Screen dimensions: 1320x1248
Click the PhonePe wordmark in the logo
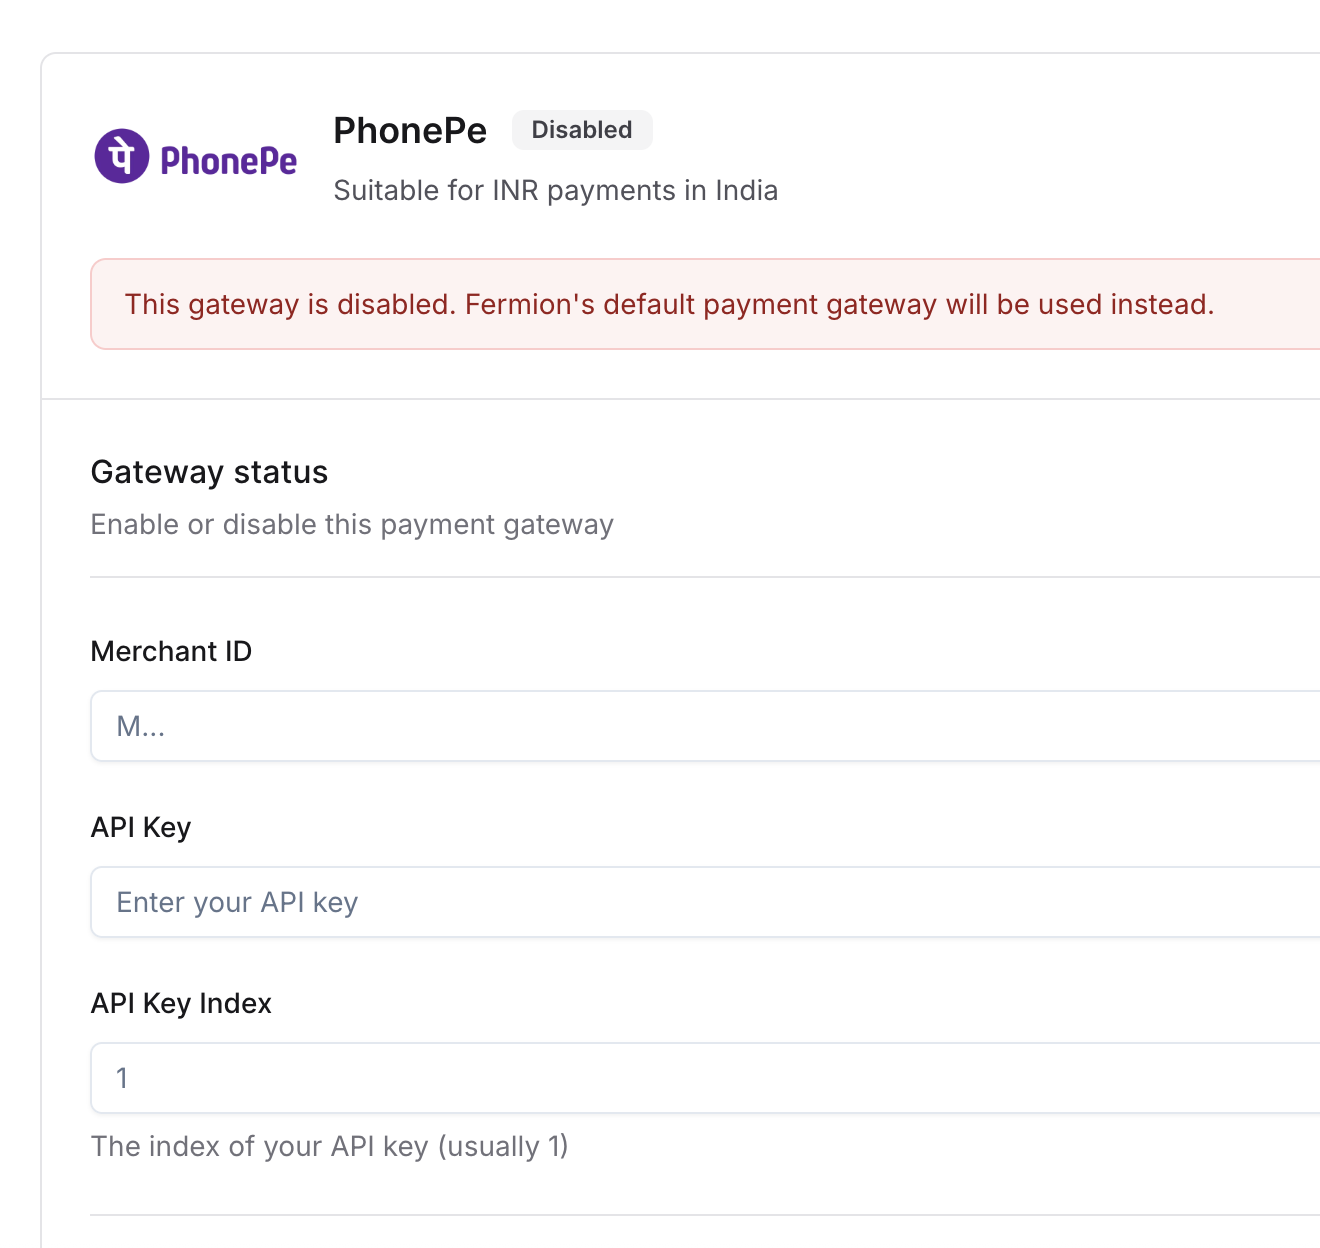(x=228, y=160)
